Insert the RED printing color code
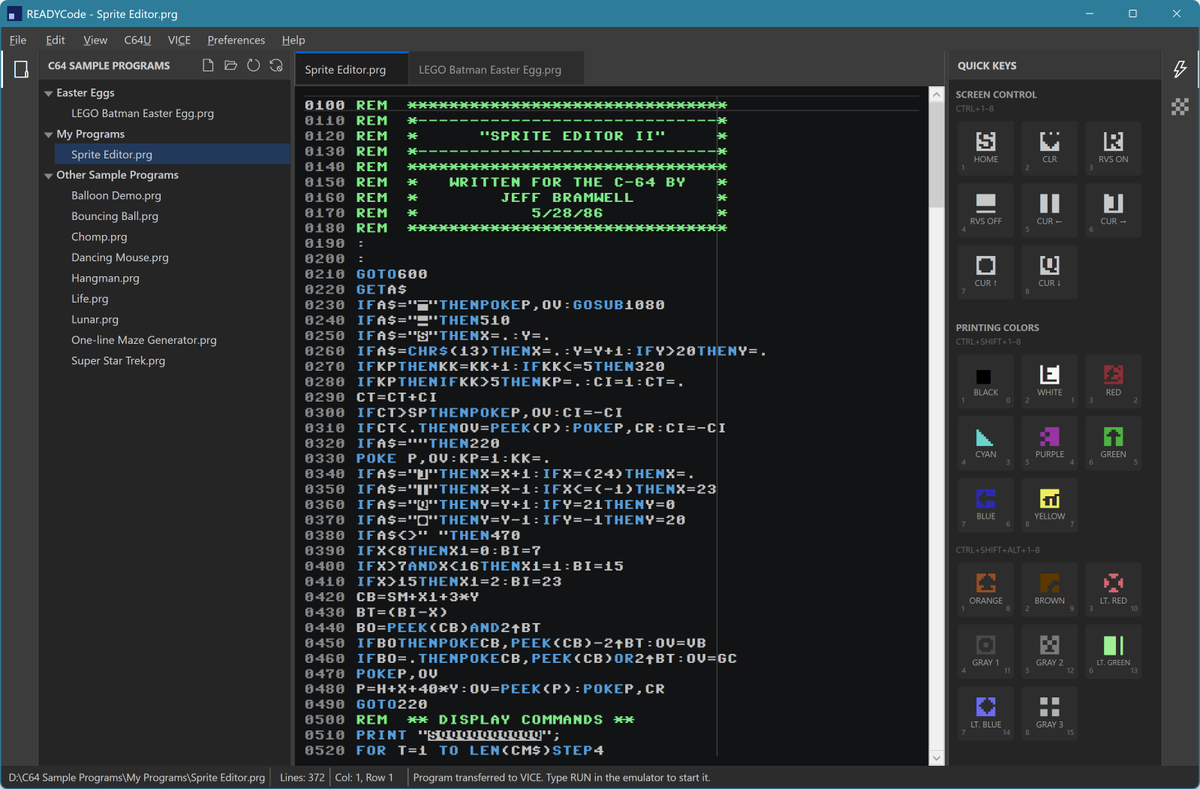The width and height of the screenshot is (1200, 789). coord(1113,382)
